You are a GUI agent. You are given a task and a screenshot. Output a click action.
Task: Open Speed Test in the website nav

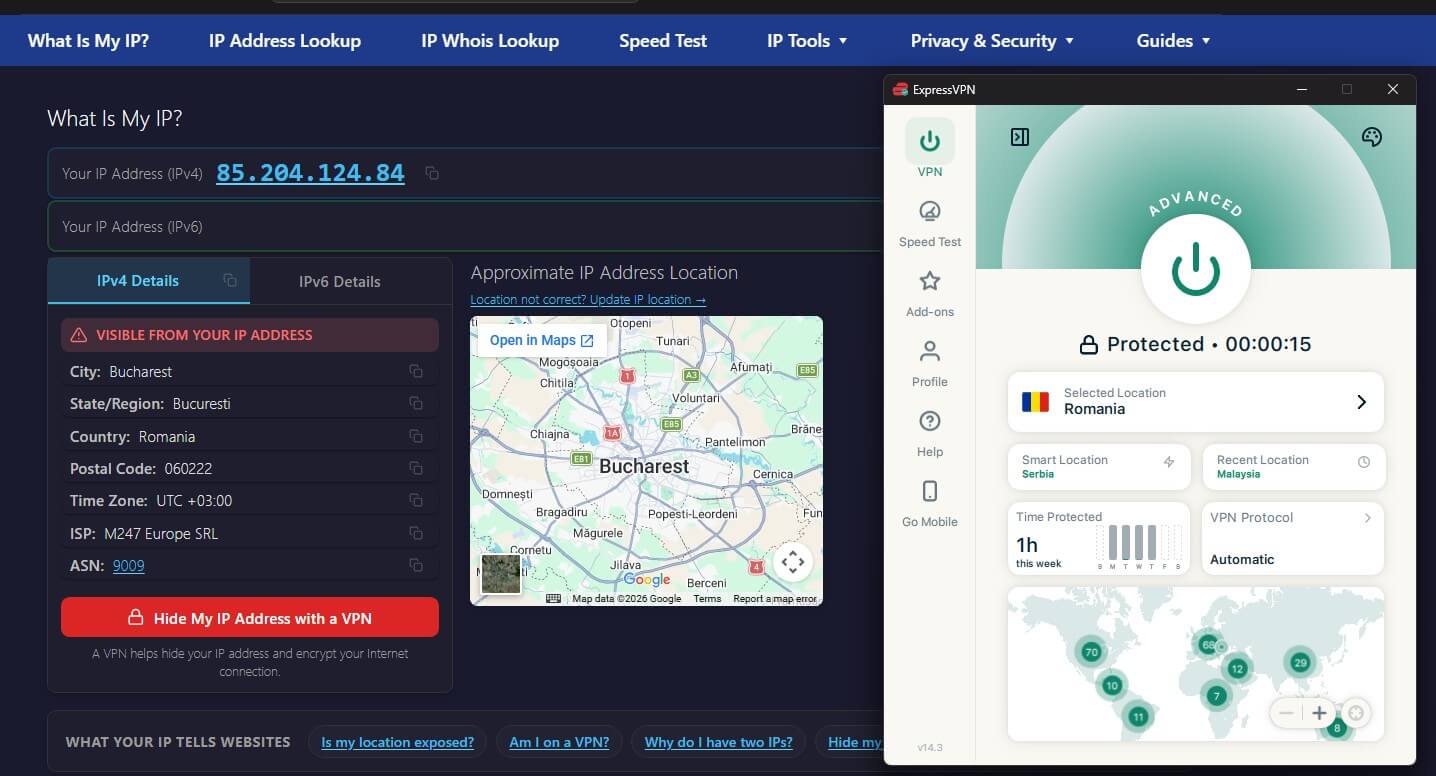[x=663, y=41]
